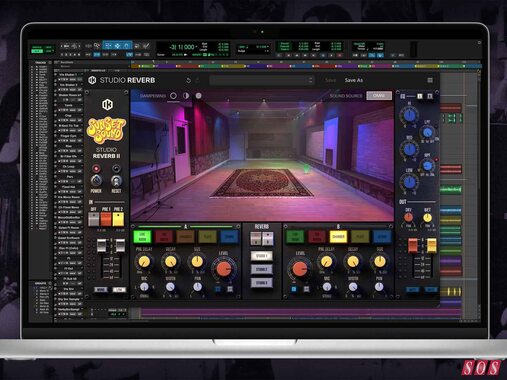Click the red output fader cap
The width and height of the screenshot is (507, 380).
click(412, 246)
